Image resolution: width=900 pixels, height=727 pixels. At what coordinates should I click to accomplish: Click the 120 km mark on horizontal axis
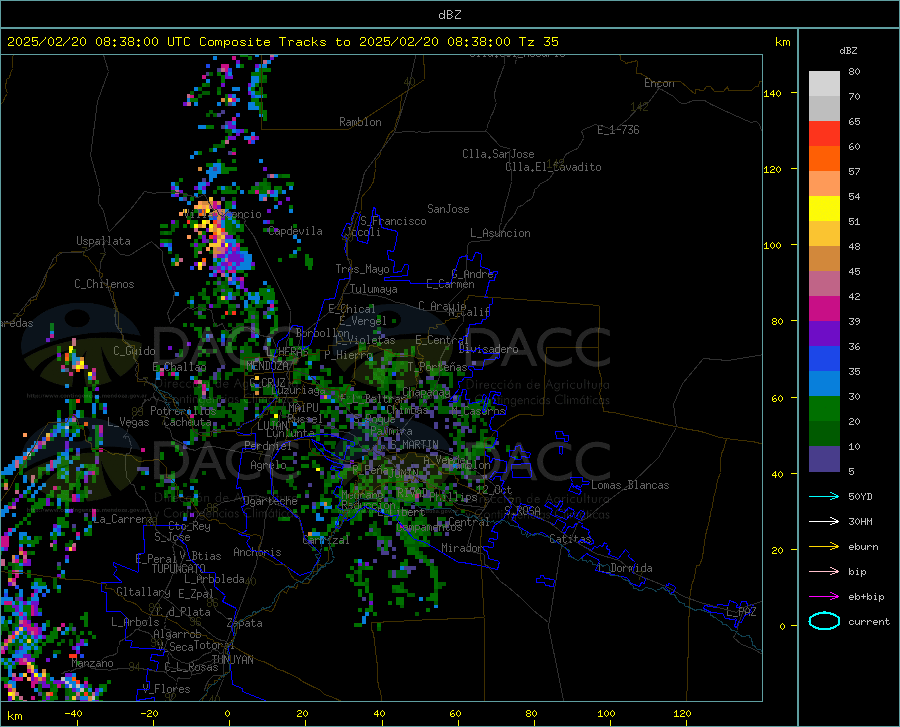[x=682, y=714]
